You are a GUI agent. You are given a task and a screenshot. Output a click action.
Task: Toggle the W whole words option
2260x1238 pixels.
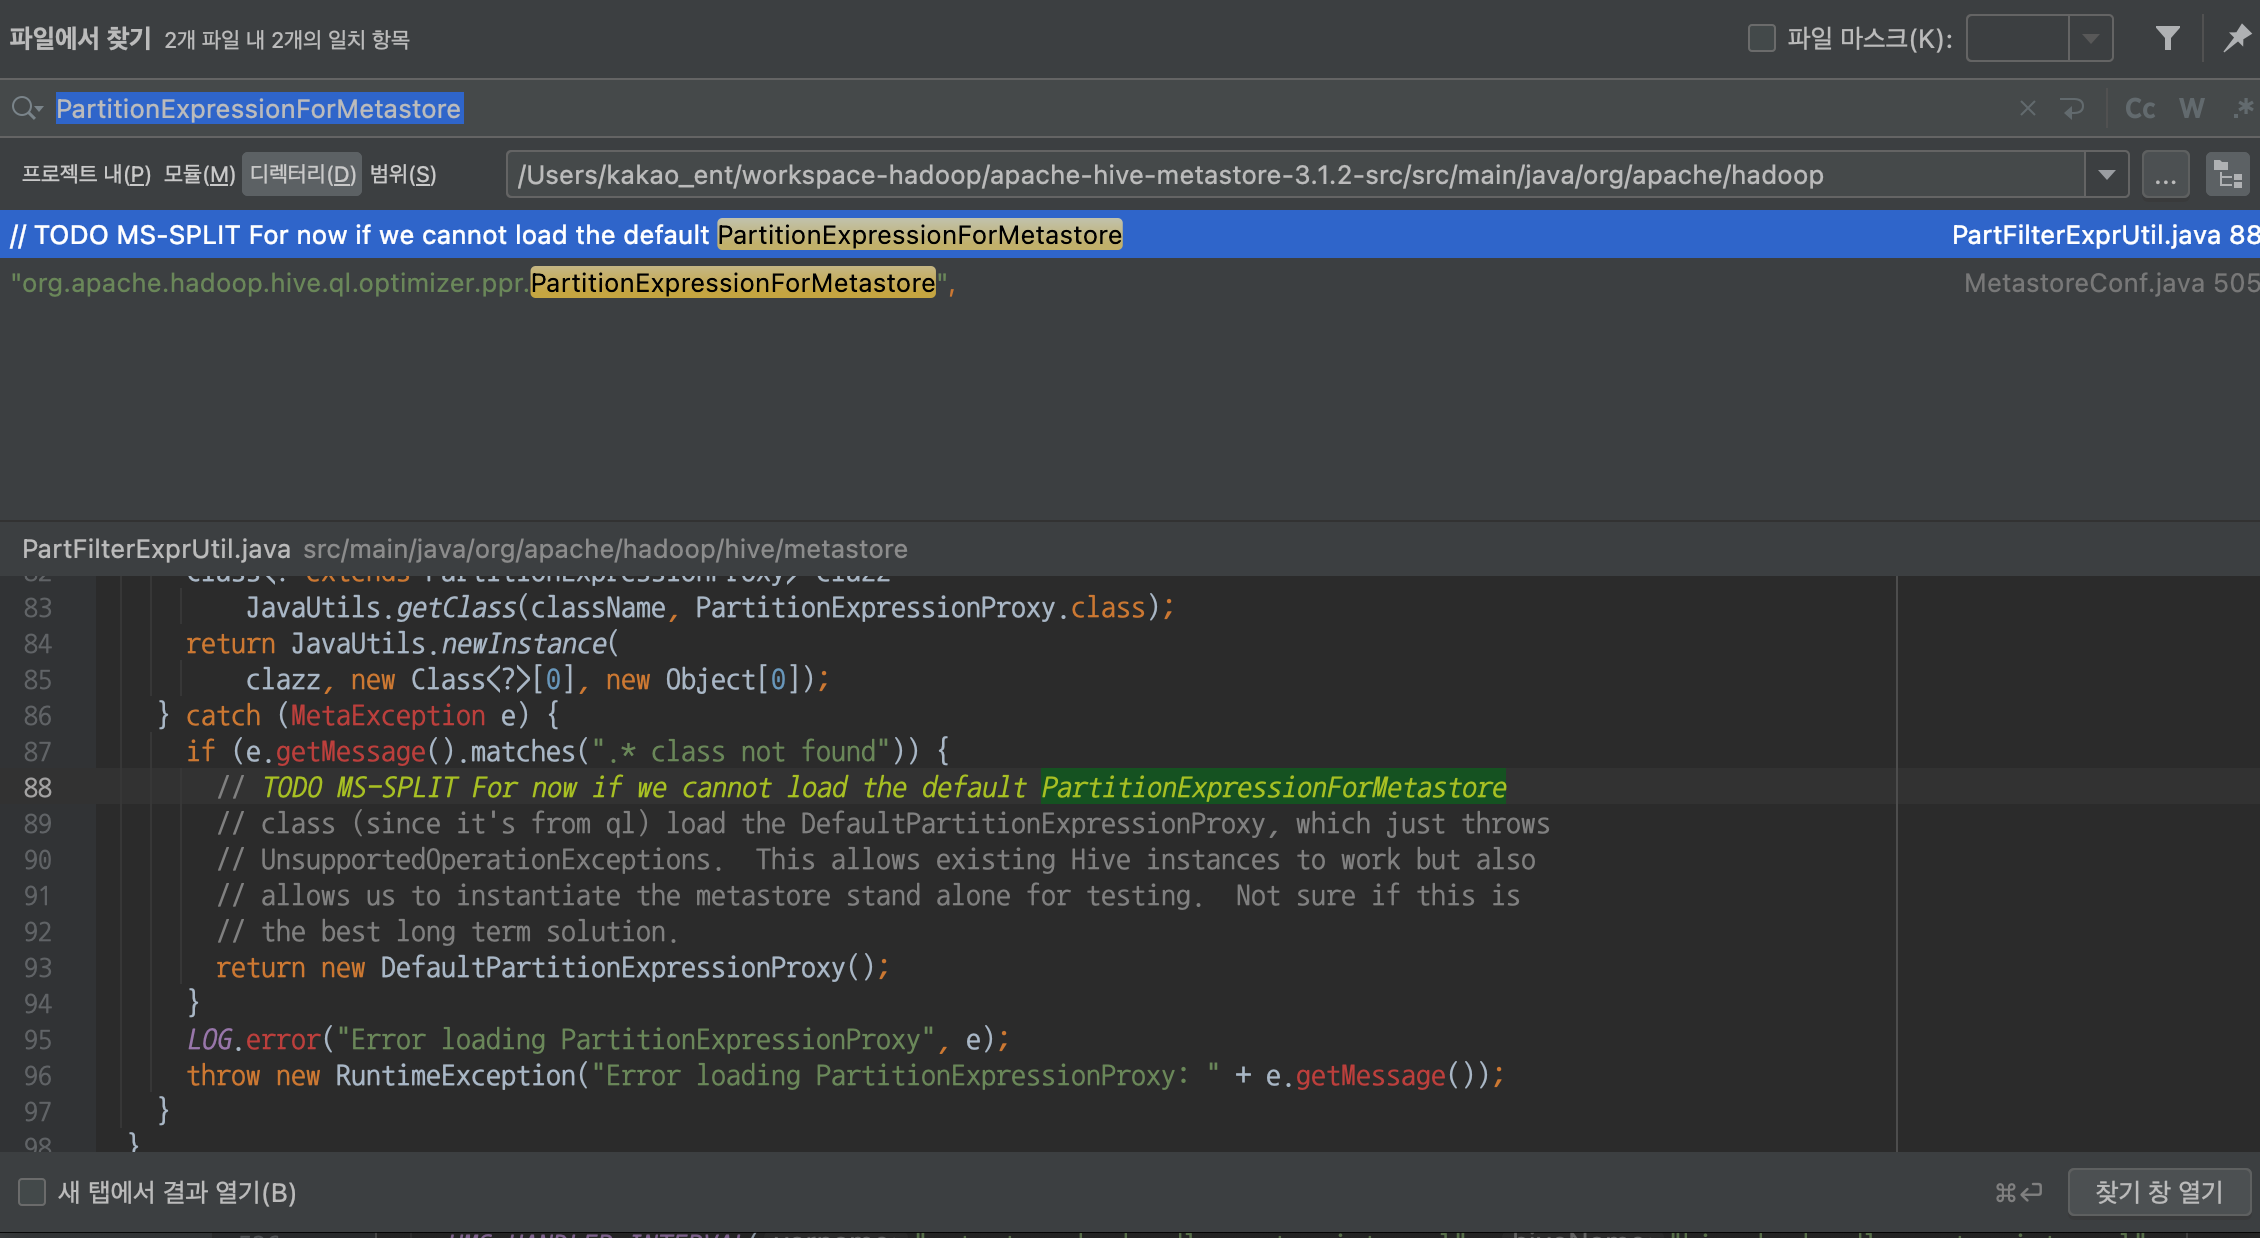click(x=2191, y=108)
